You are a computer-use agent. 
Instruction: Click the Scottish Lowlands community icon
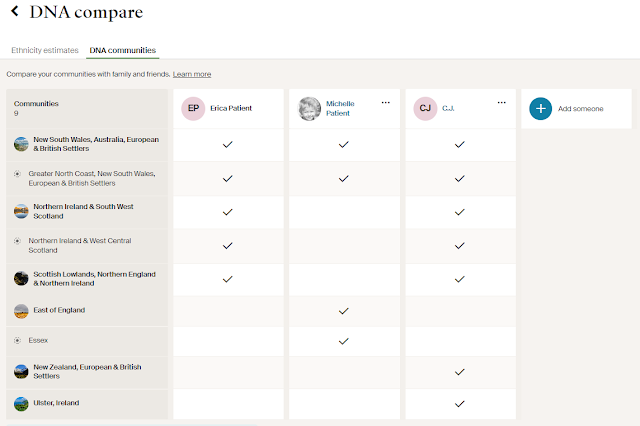21,278
